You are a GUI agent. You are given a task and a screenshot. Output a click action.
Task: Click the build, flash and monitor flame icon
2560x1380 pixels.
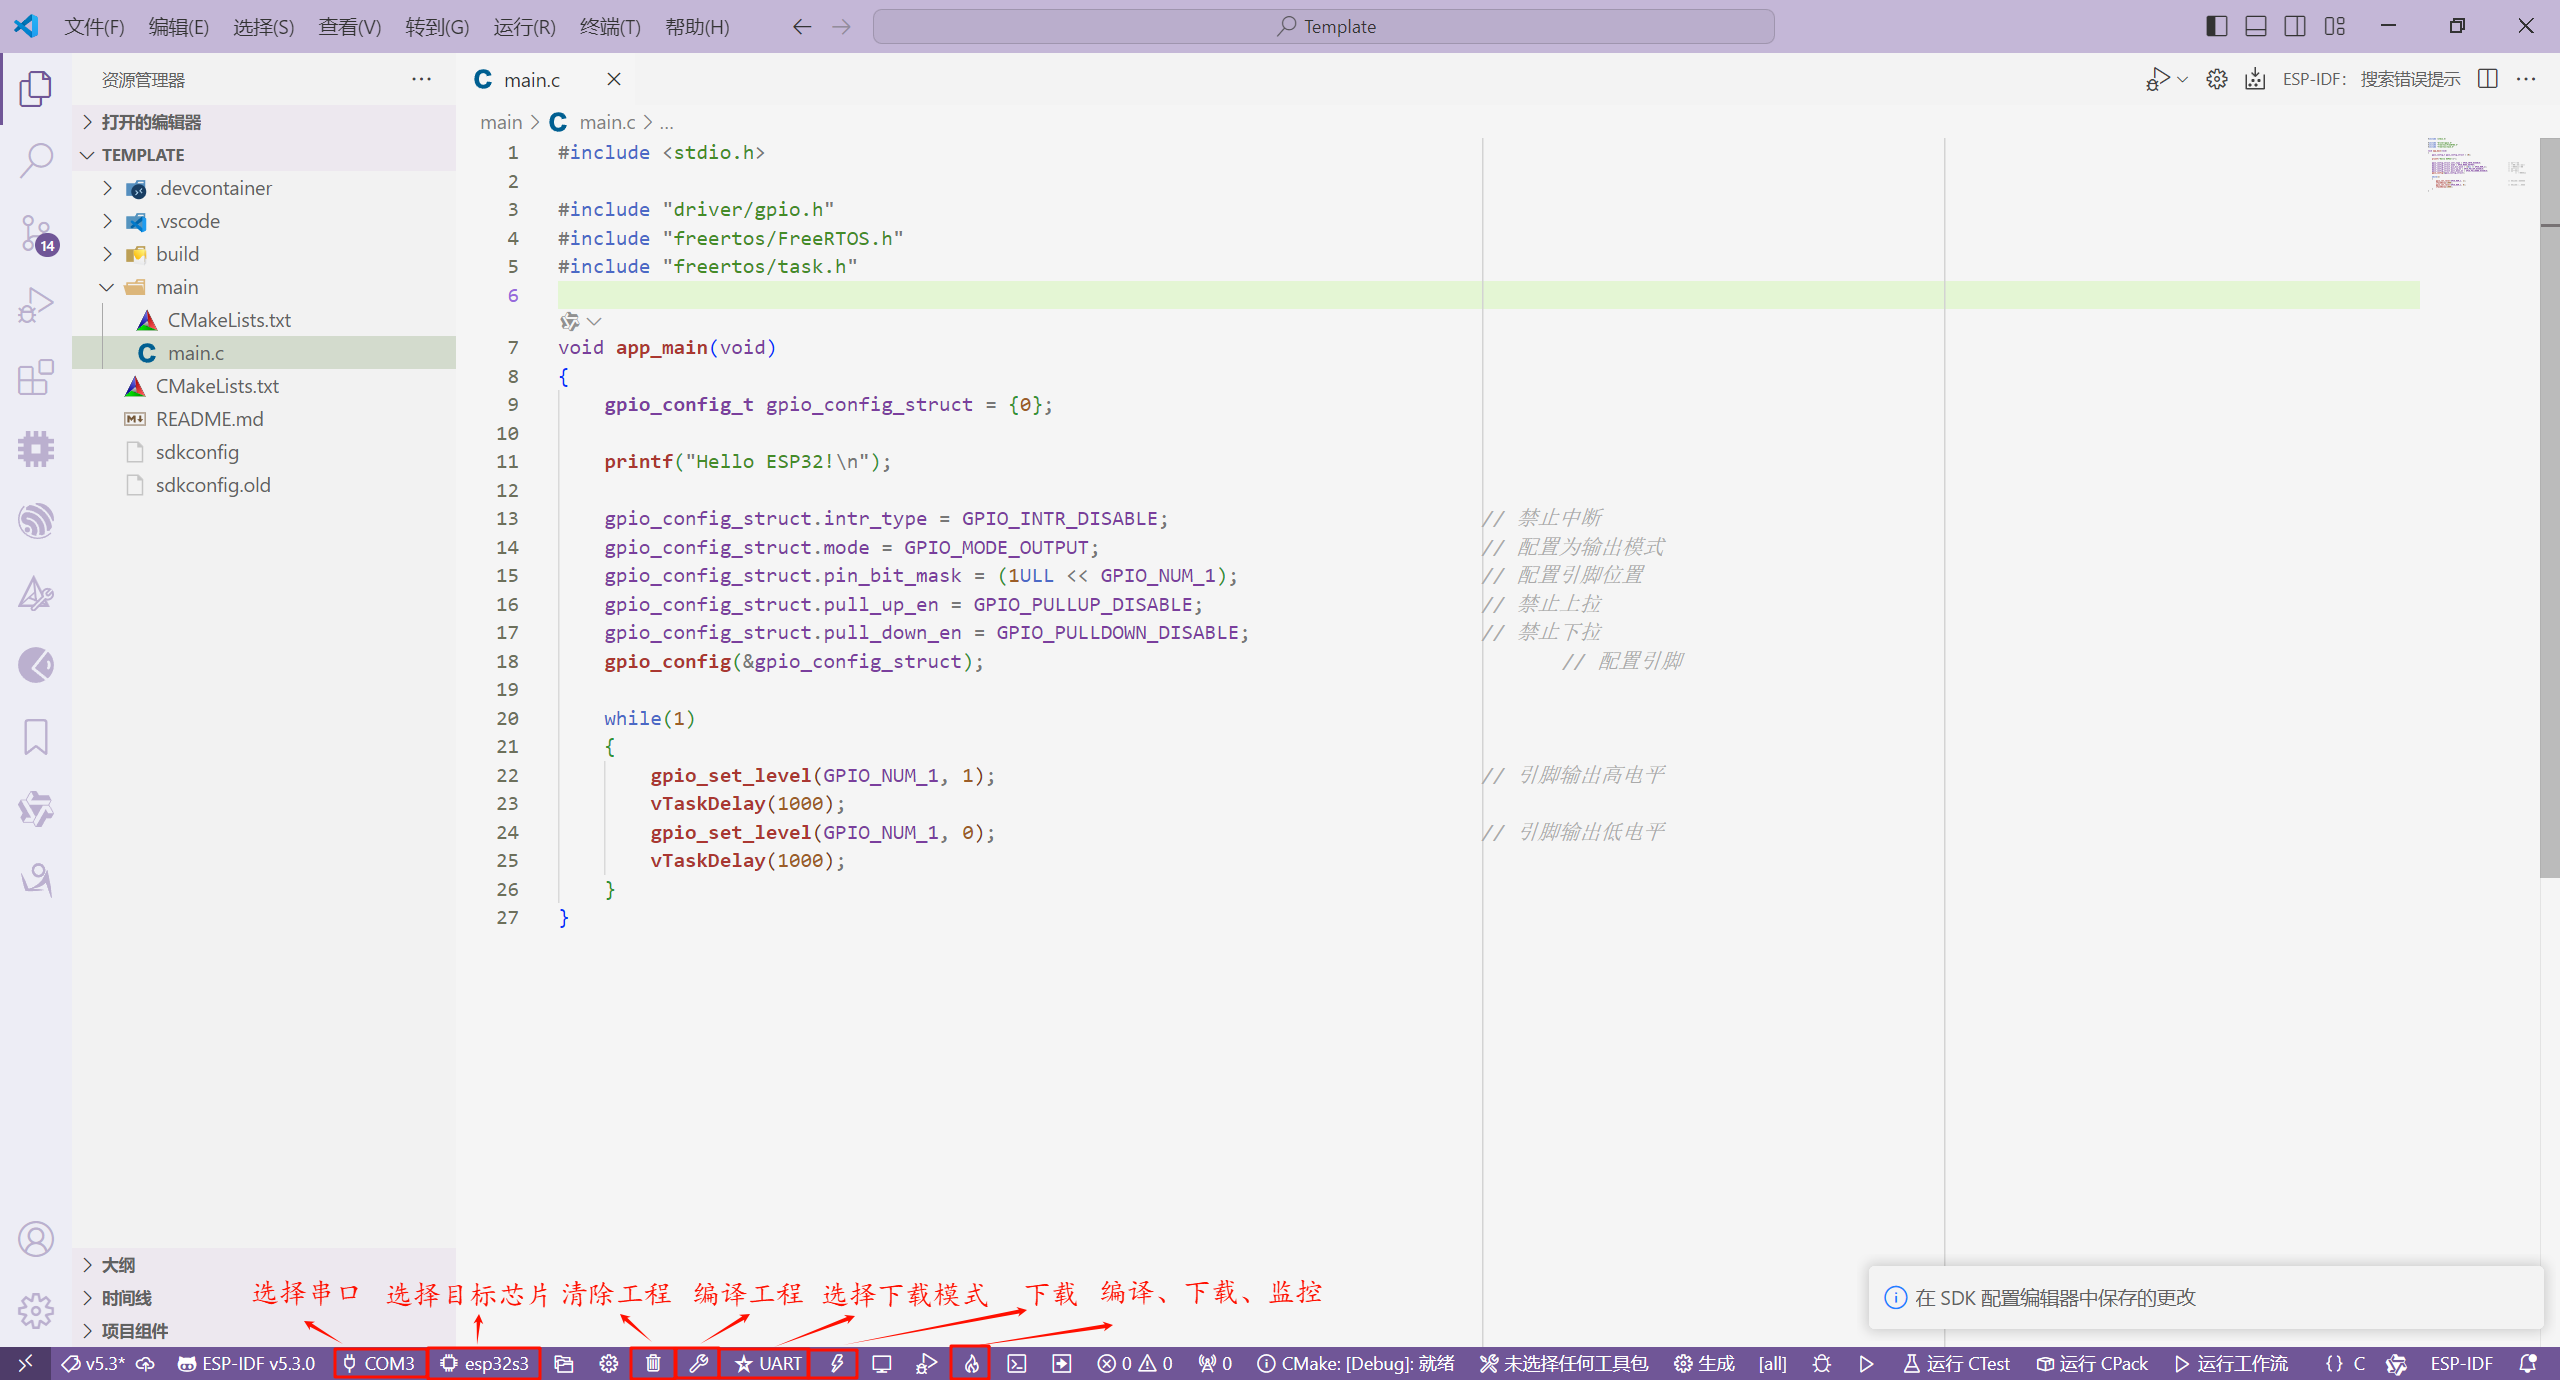pyautogui.click(x=971, y=1363)
